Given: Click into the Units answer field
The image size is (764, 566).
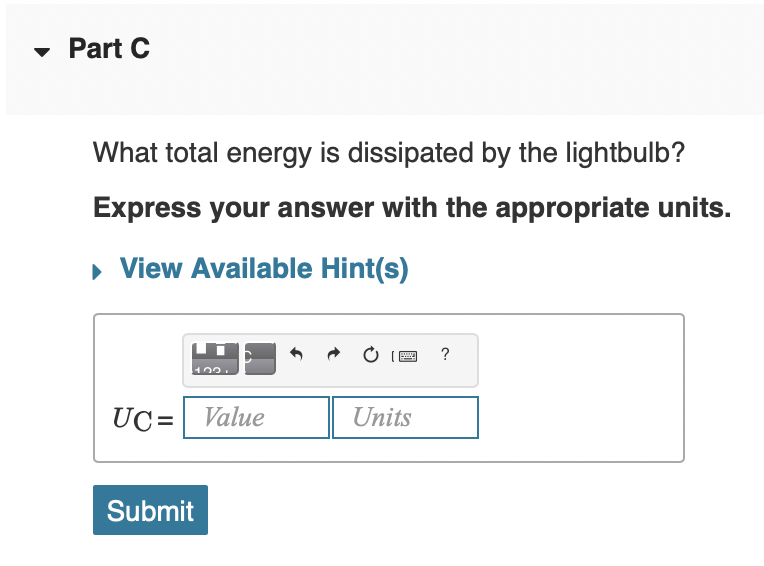Looking at the screenshot, I should 405,417.
